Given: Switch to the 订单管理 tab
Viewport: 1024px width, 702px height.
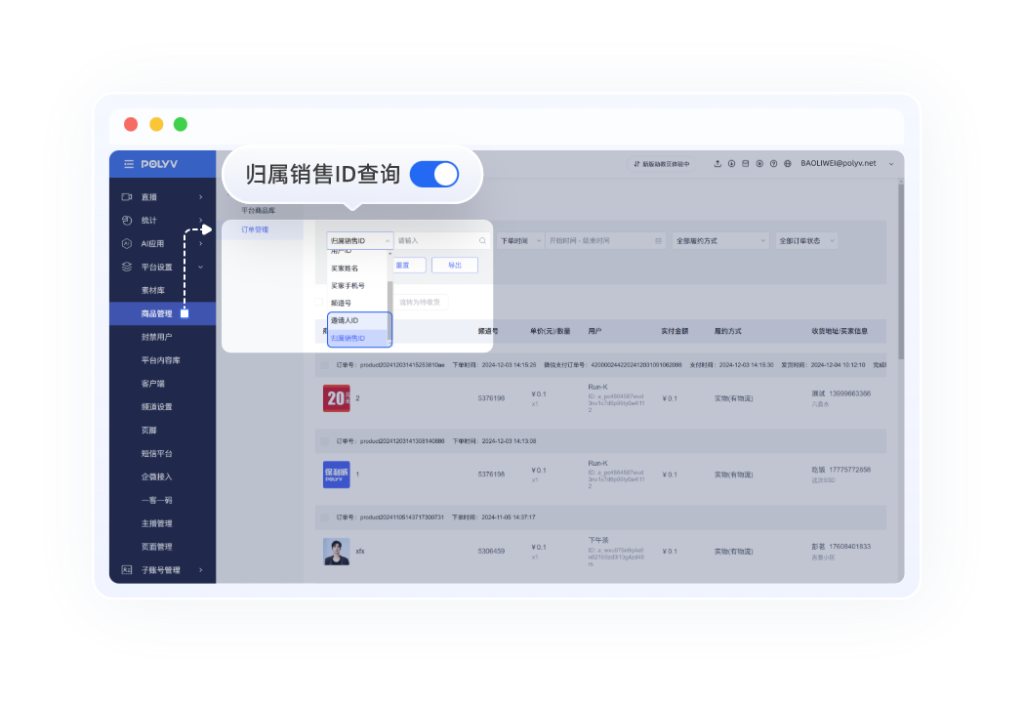Looking at the screenshot, I should 256,230.
